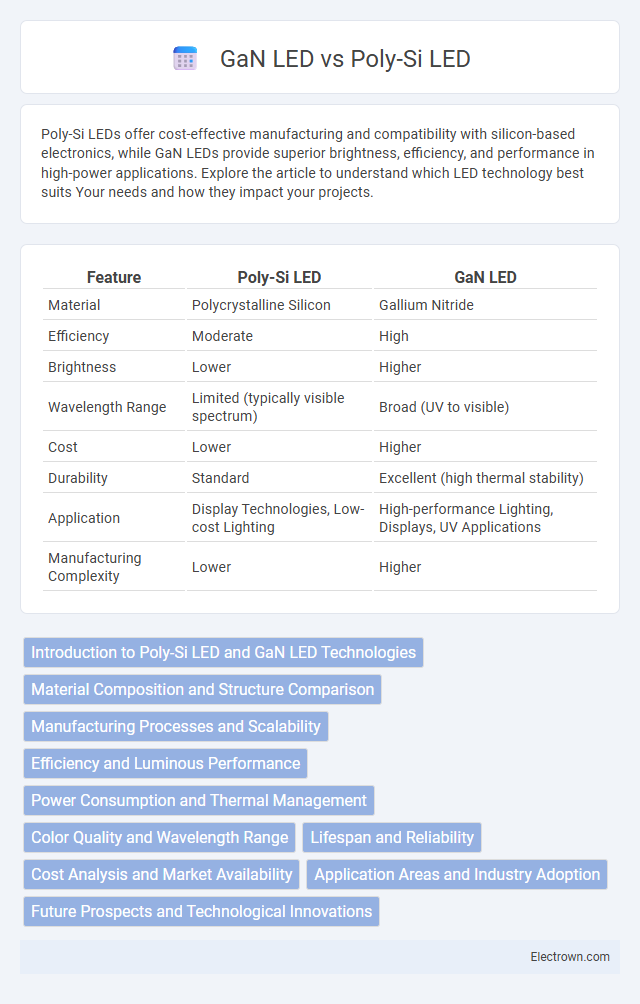Open Material Composition and Structure Comparison link
The image size is (640, 1004).
tap(202, 690)
